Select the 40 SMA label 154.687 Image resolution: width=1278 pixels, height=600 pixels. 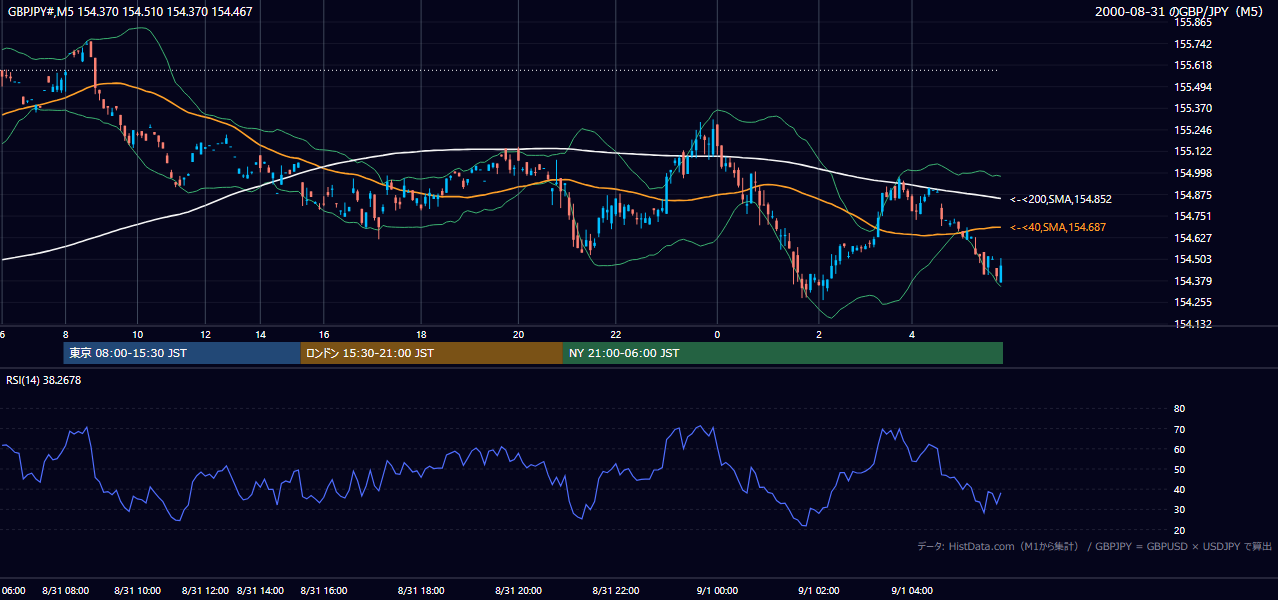point(1058,228)
